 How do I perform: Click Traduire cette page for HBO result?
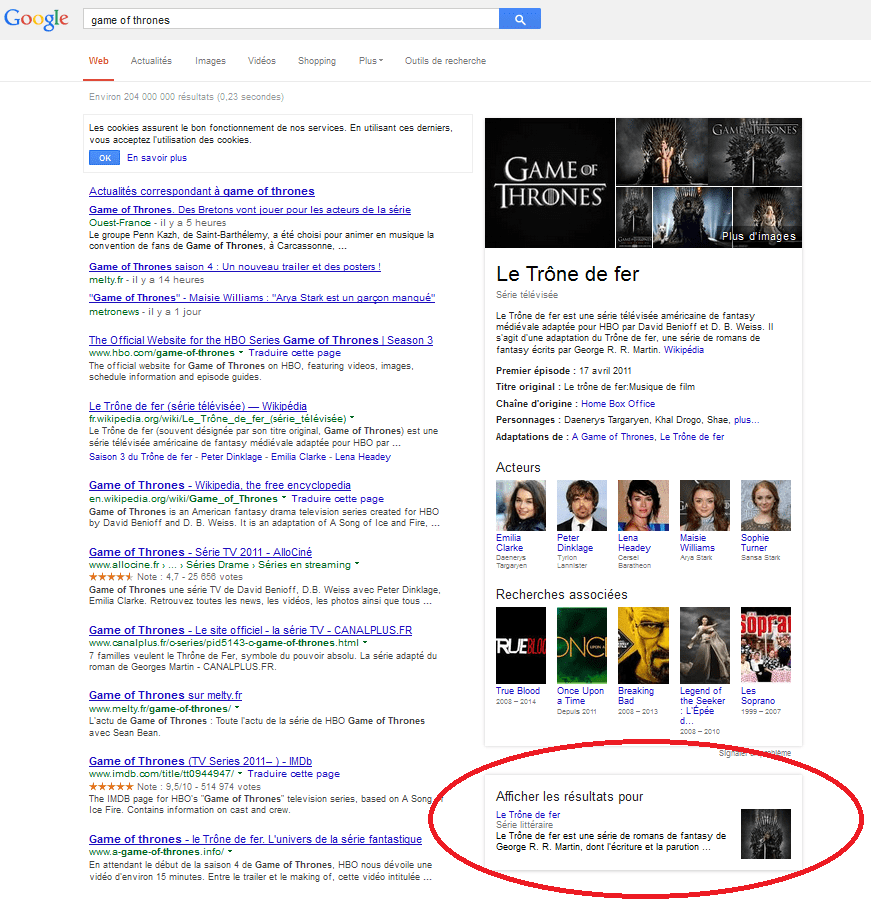click(x=295, y=353)
